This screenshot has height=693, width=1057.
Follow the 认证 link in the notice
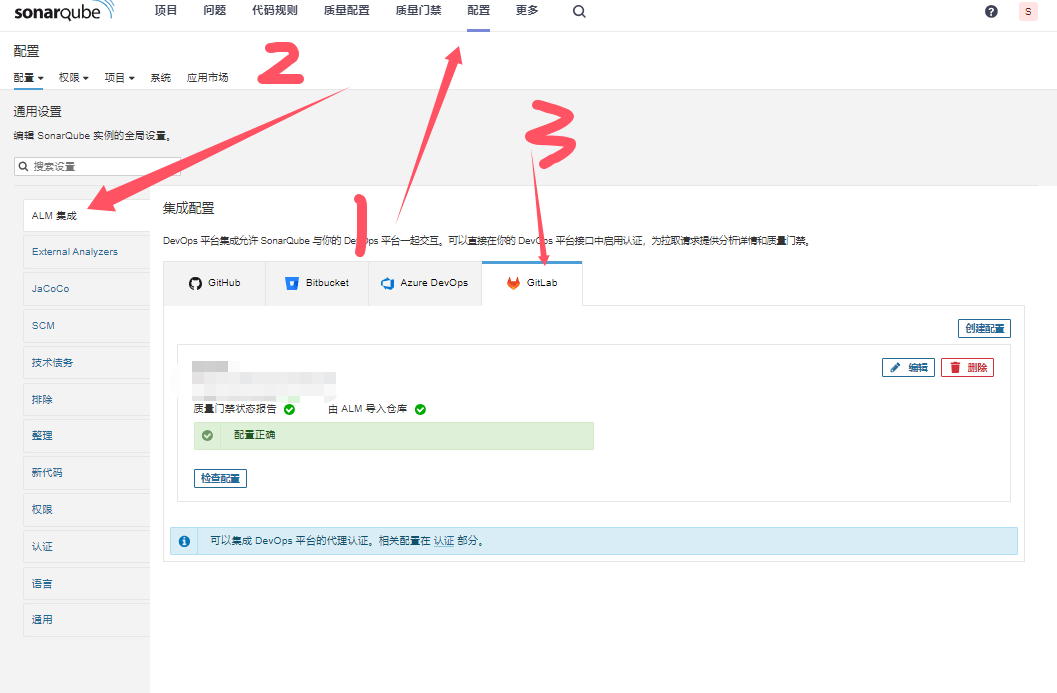click(x=444, y=541)
